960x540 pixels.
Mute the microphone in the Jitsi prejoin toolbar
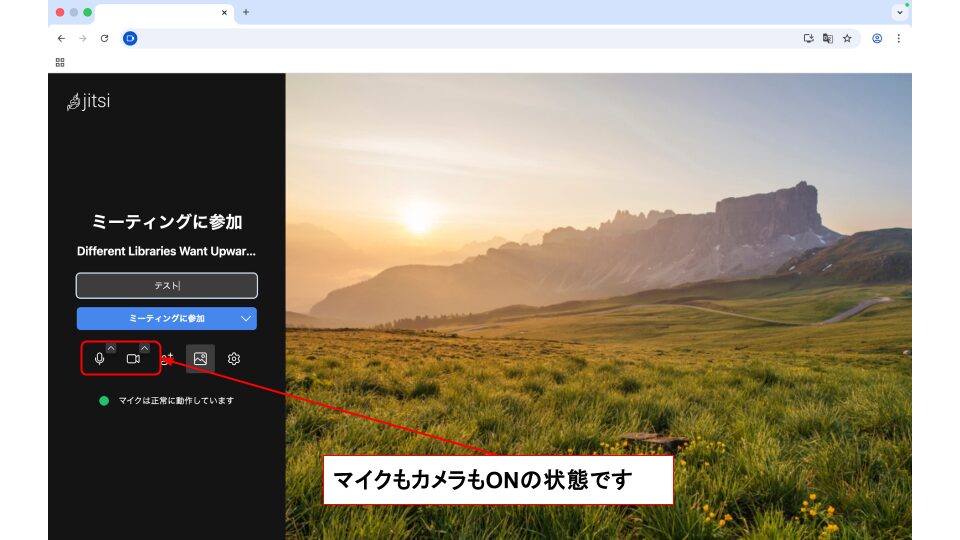pos(99,359)
